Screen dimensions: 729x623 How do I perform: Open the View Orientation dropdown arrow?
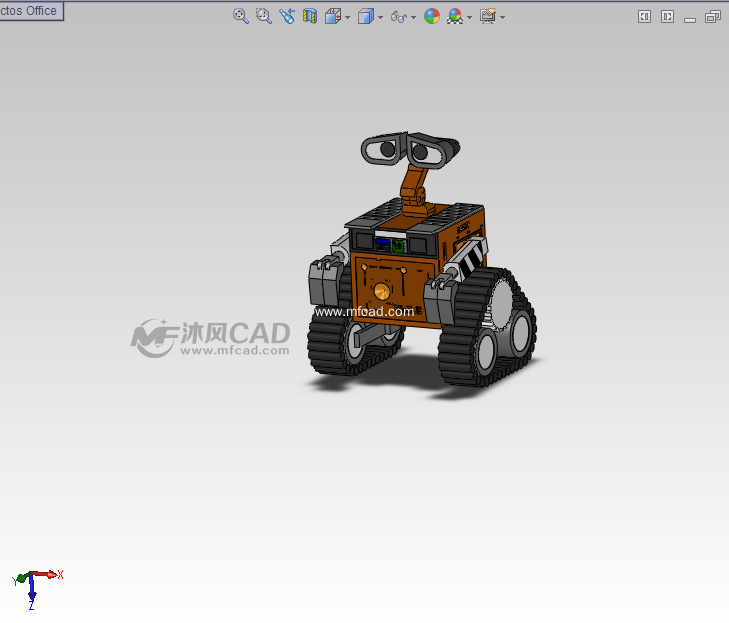pos(348,18)
